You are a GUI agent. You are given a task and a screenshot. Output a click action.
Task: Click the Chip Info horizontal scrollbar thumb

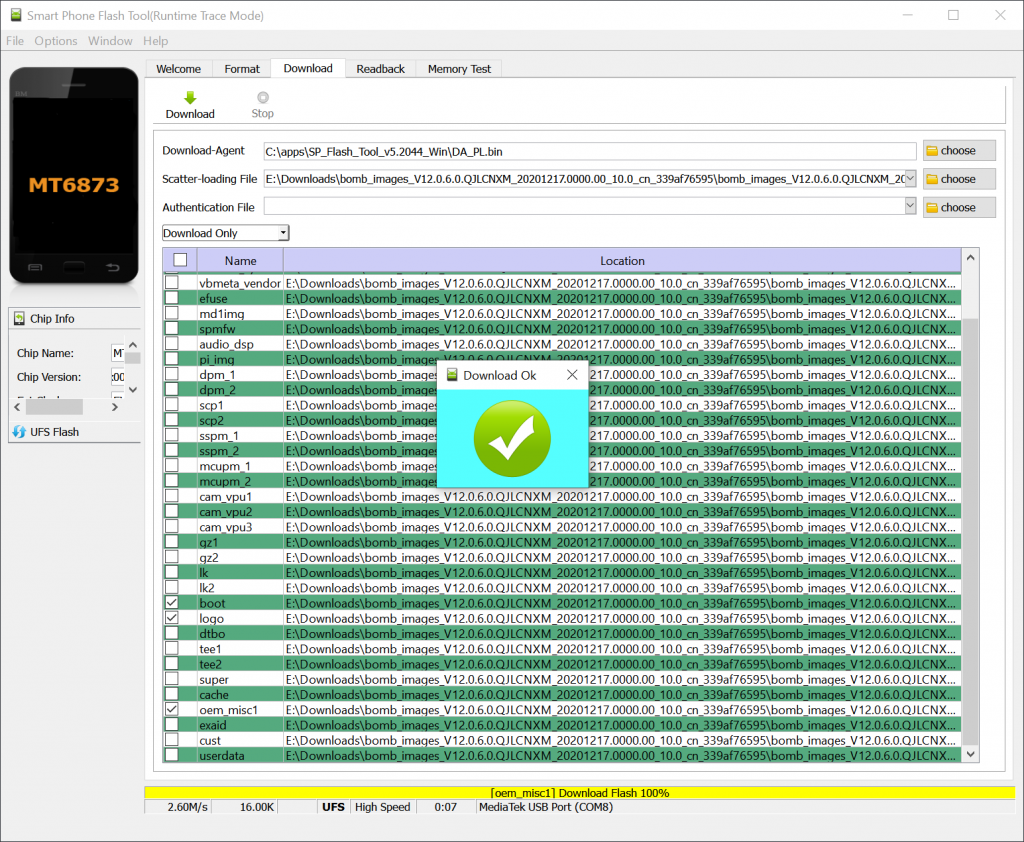54,407
